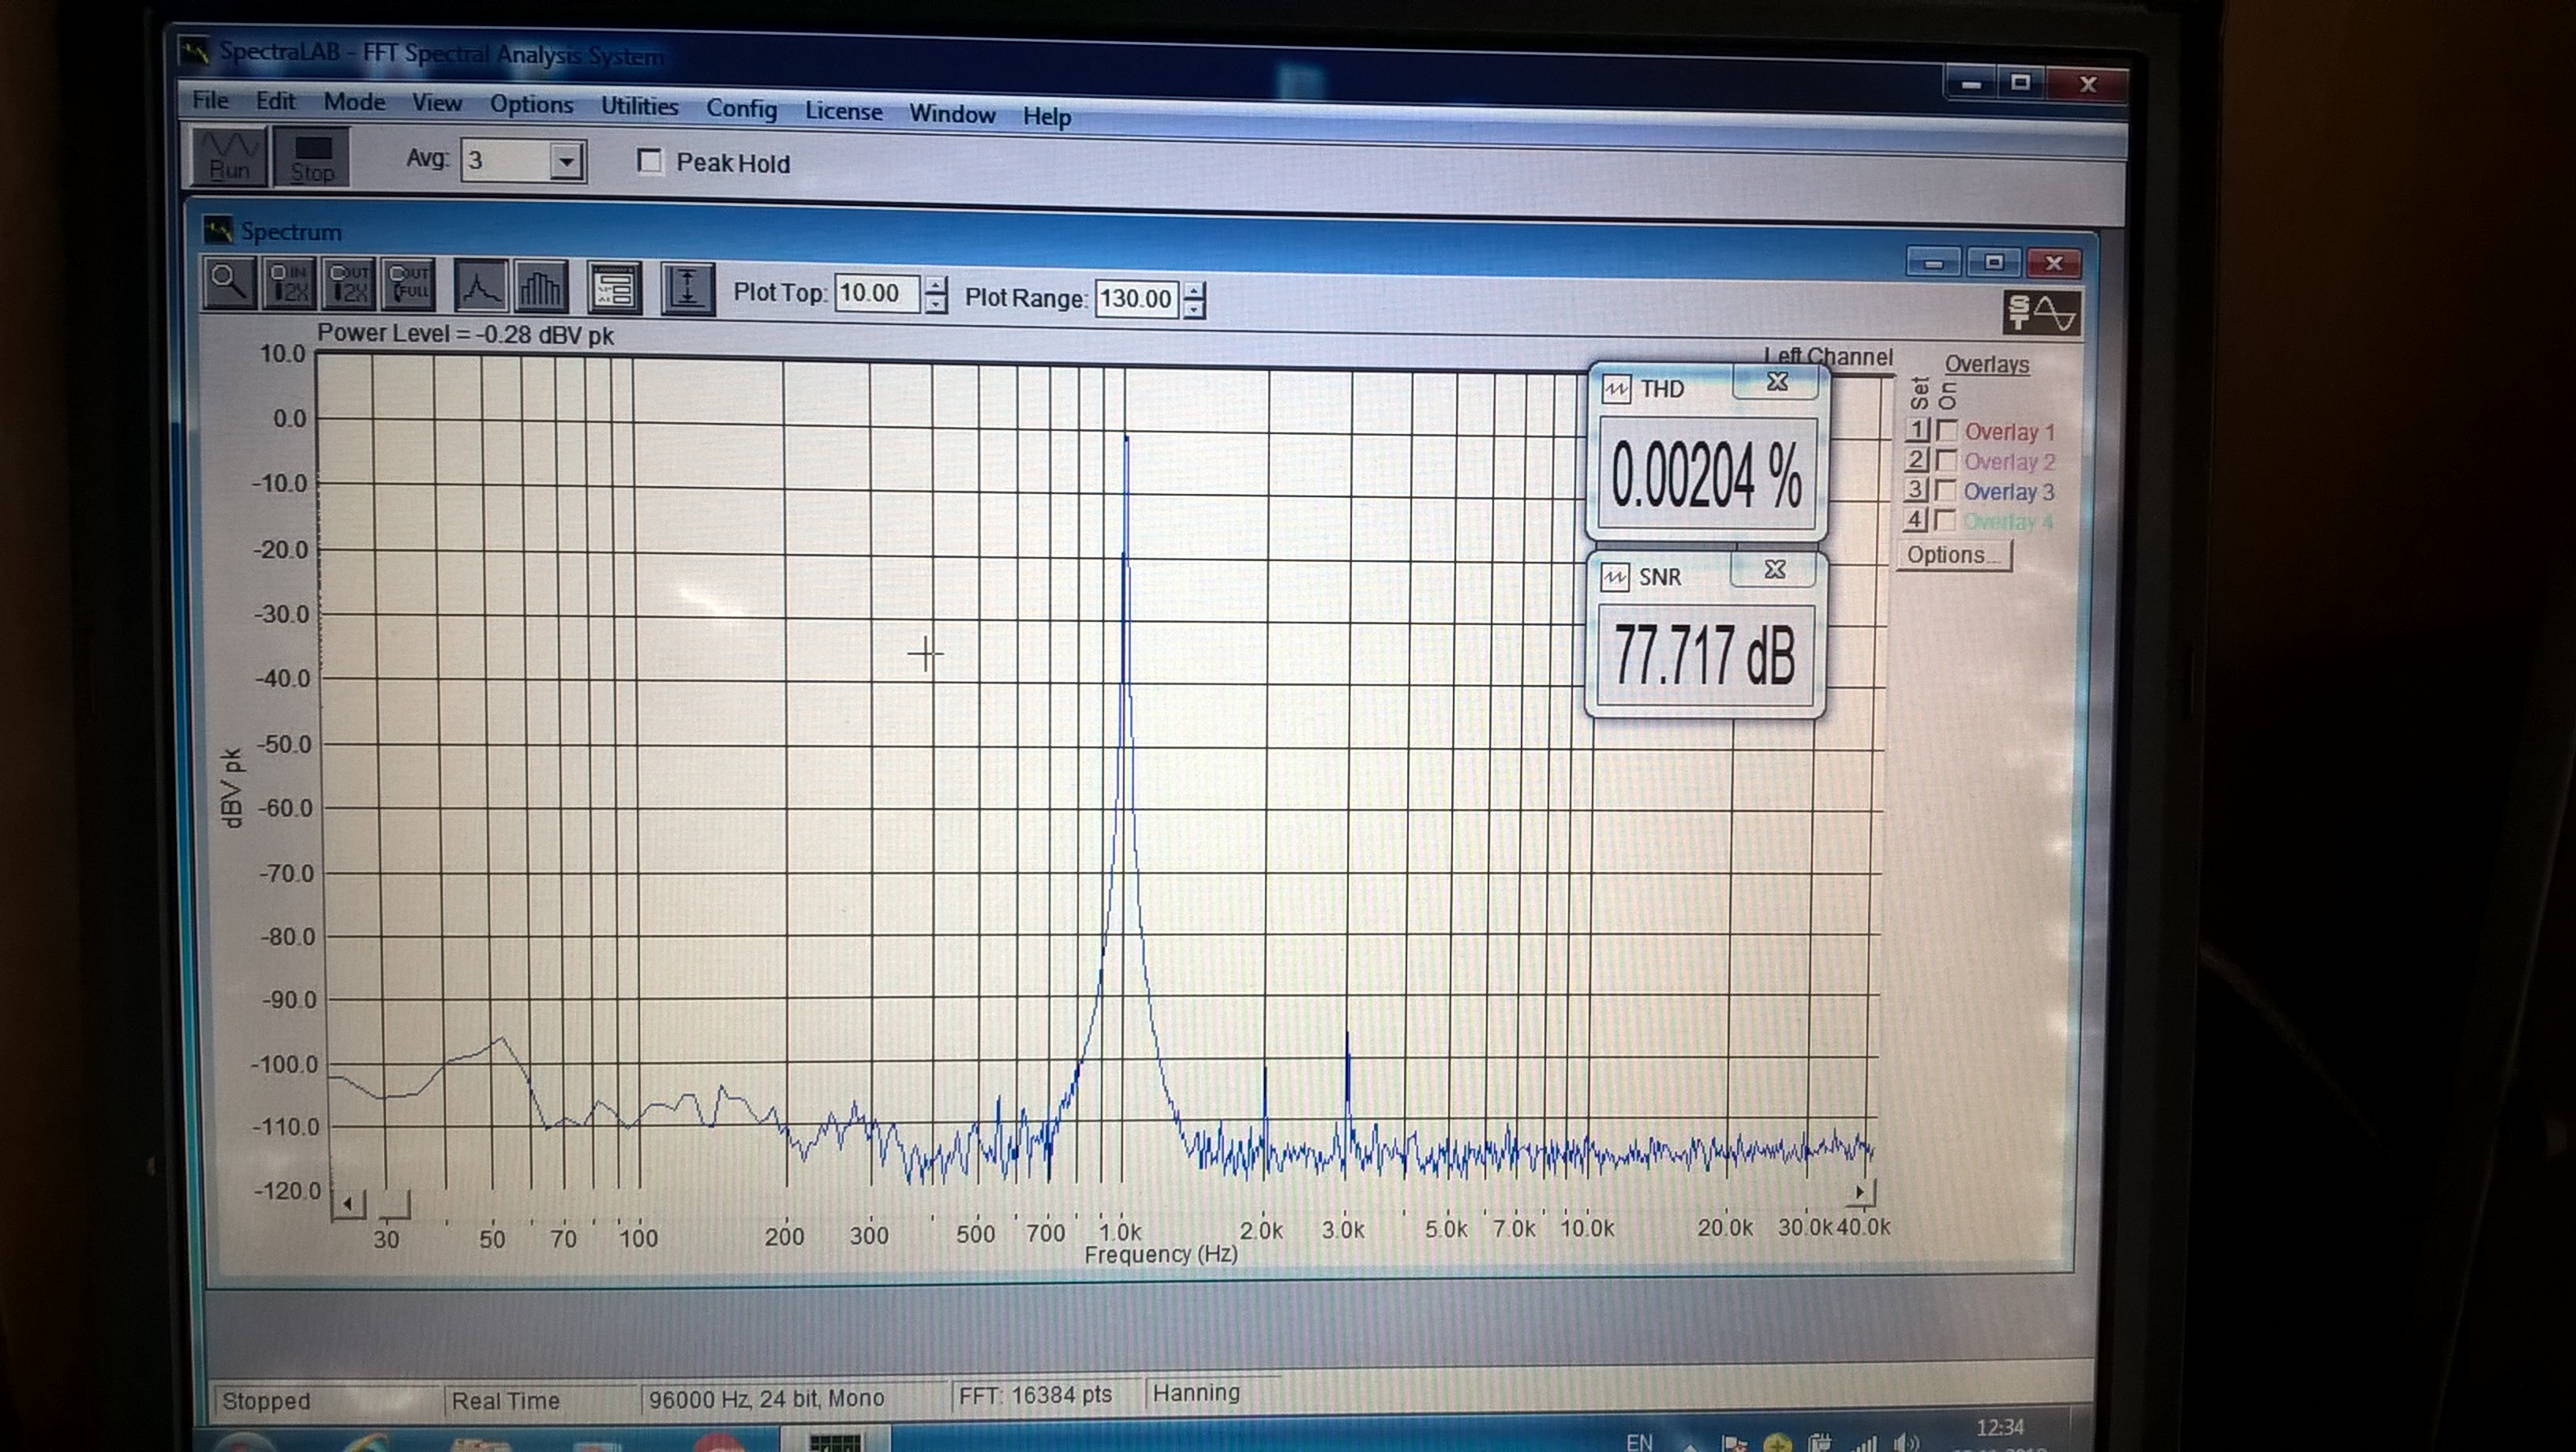Open the spectrum options dialog icon
Image resolution: width=2576 pixels, height=1452 pixels.
tap(614, 290)
